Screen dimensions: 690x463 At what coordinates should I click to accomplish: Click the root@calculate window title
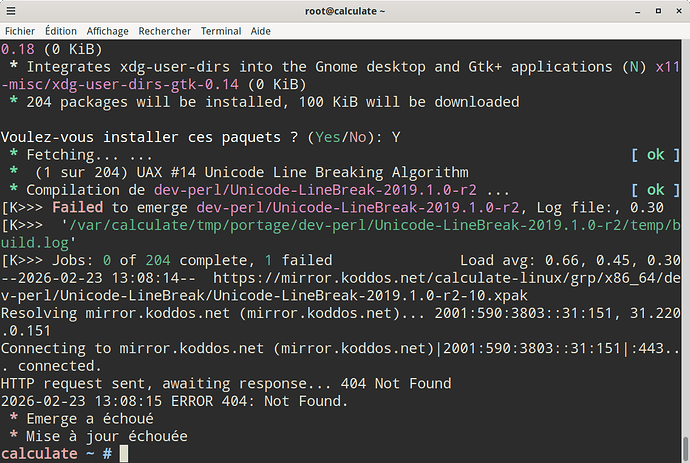(345, 11)
